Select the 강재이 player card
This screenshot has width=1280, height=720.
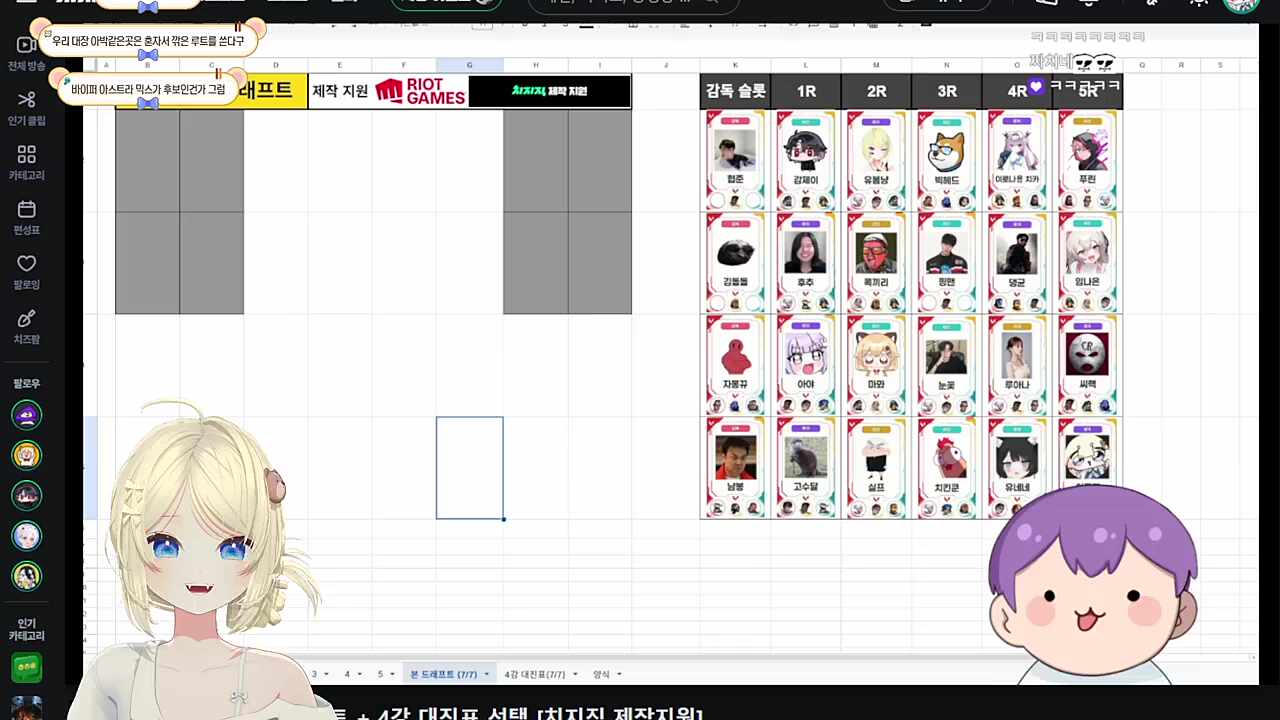coord(806,160)
